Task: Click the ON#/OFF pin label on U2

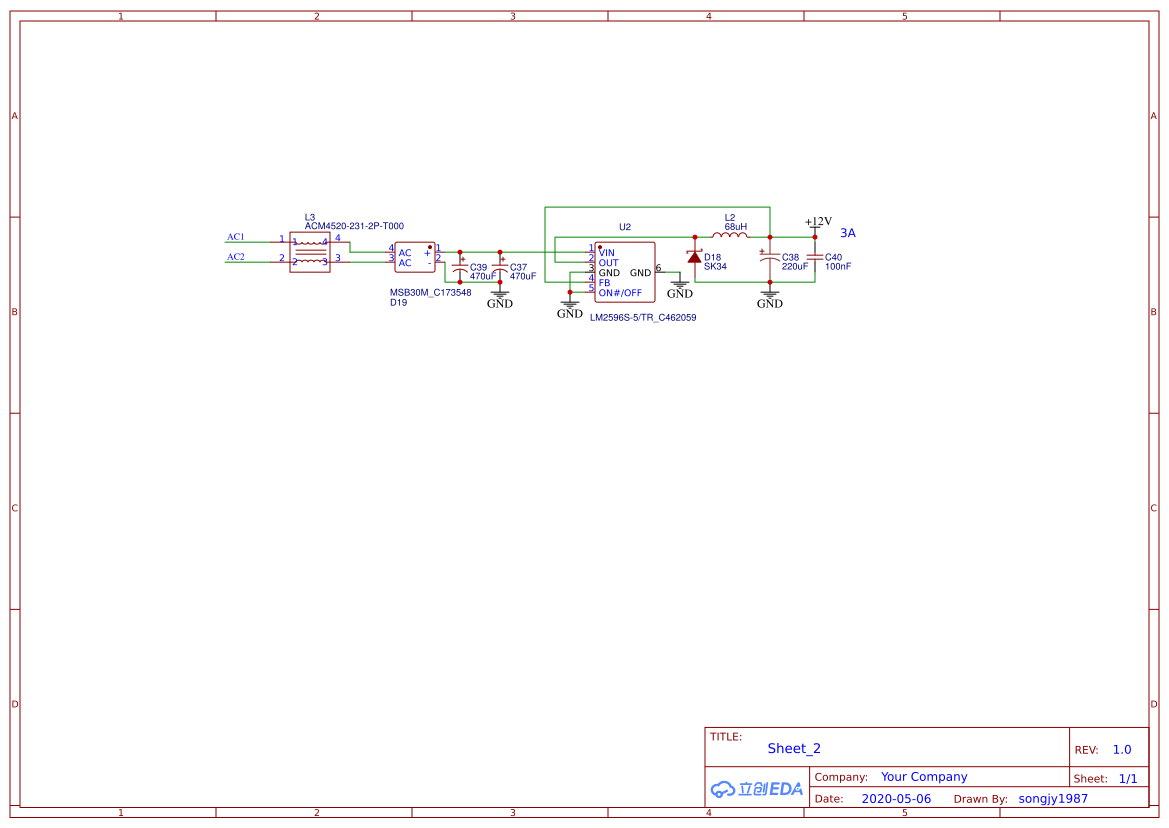Action: pos(620,293)
